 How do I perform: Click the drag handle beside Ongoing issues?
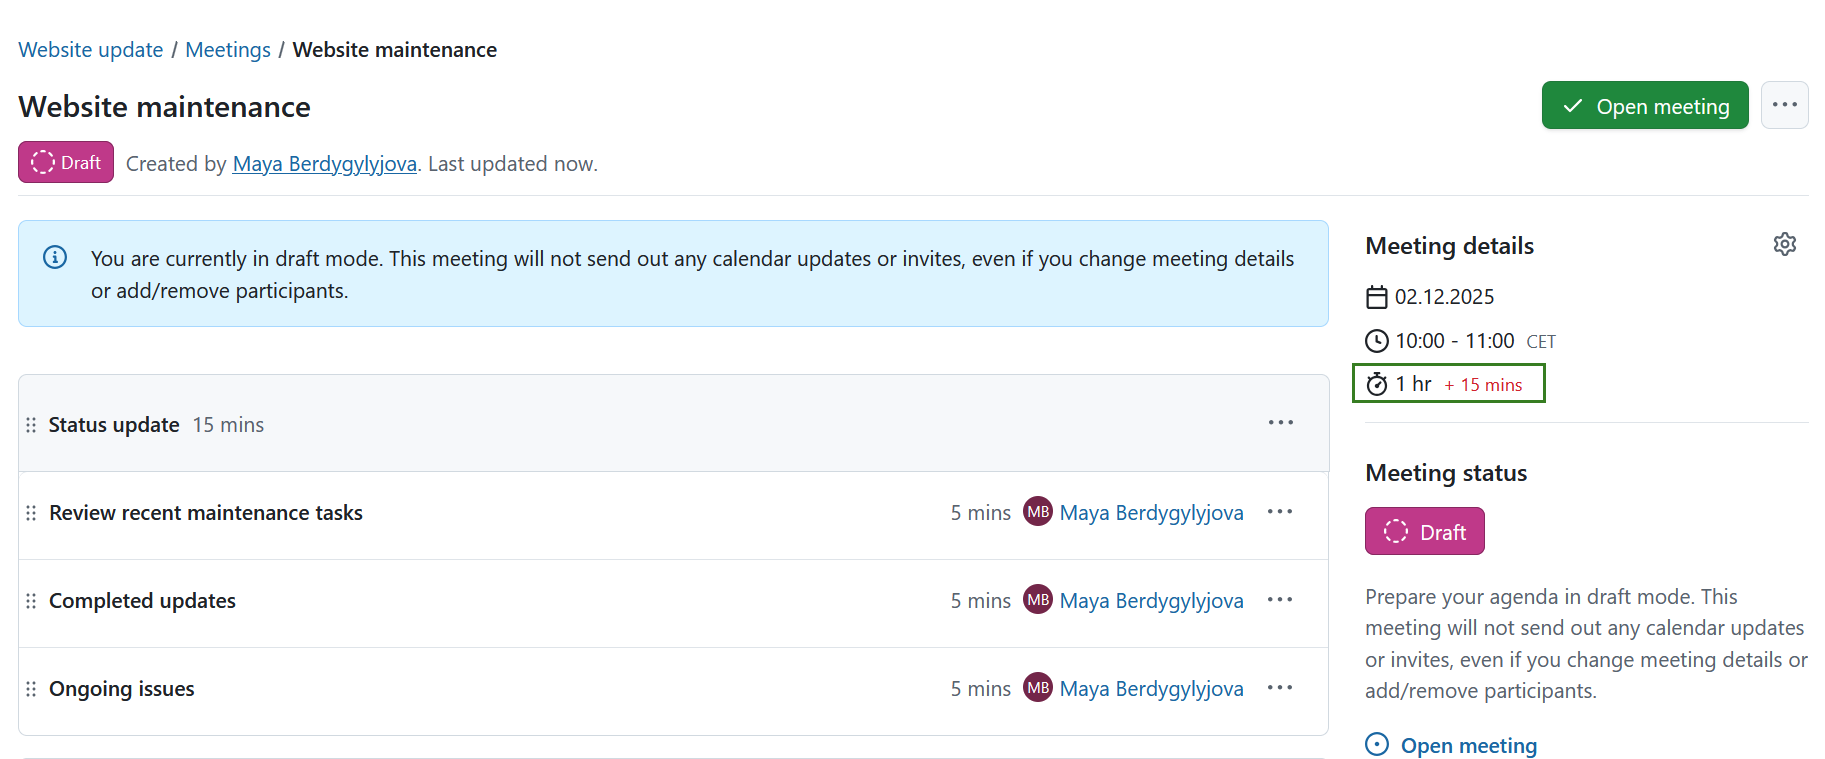point(31,689)
